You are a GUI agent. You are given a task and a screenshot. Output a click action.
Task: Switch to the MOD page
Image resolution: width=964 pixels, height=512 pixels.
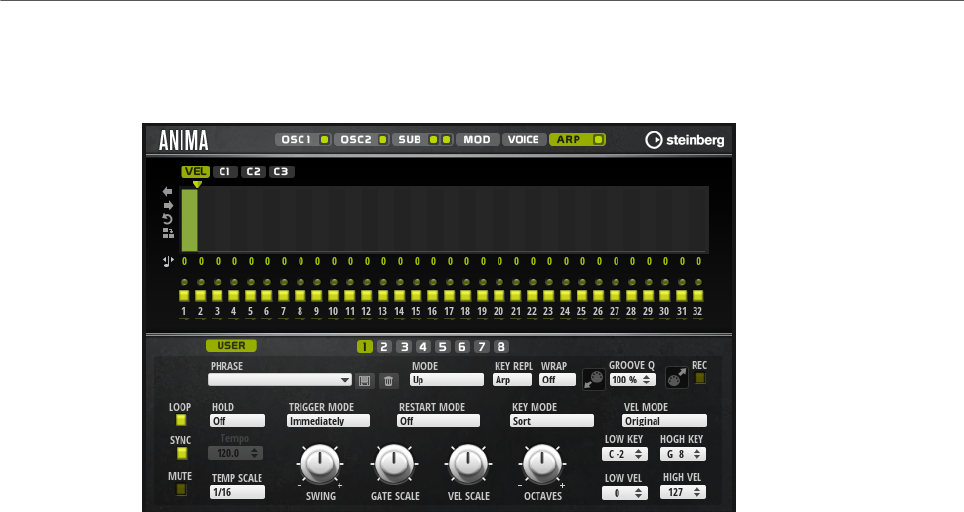(477, 140)
